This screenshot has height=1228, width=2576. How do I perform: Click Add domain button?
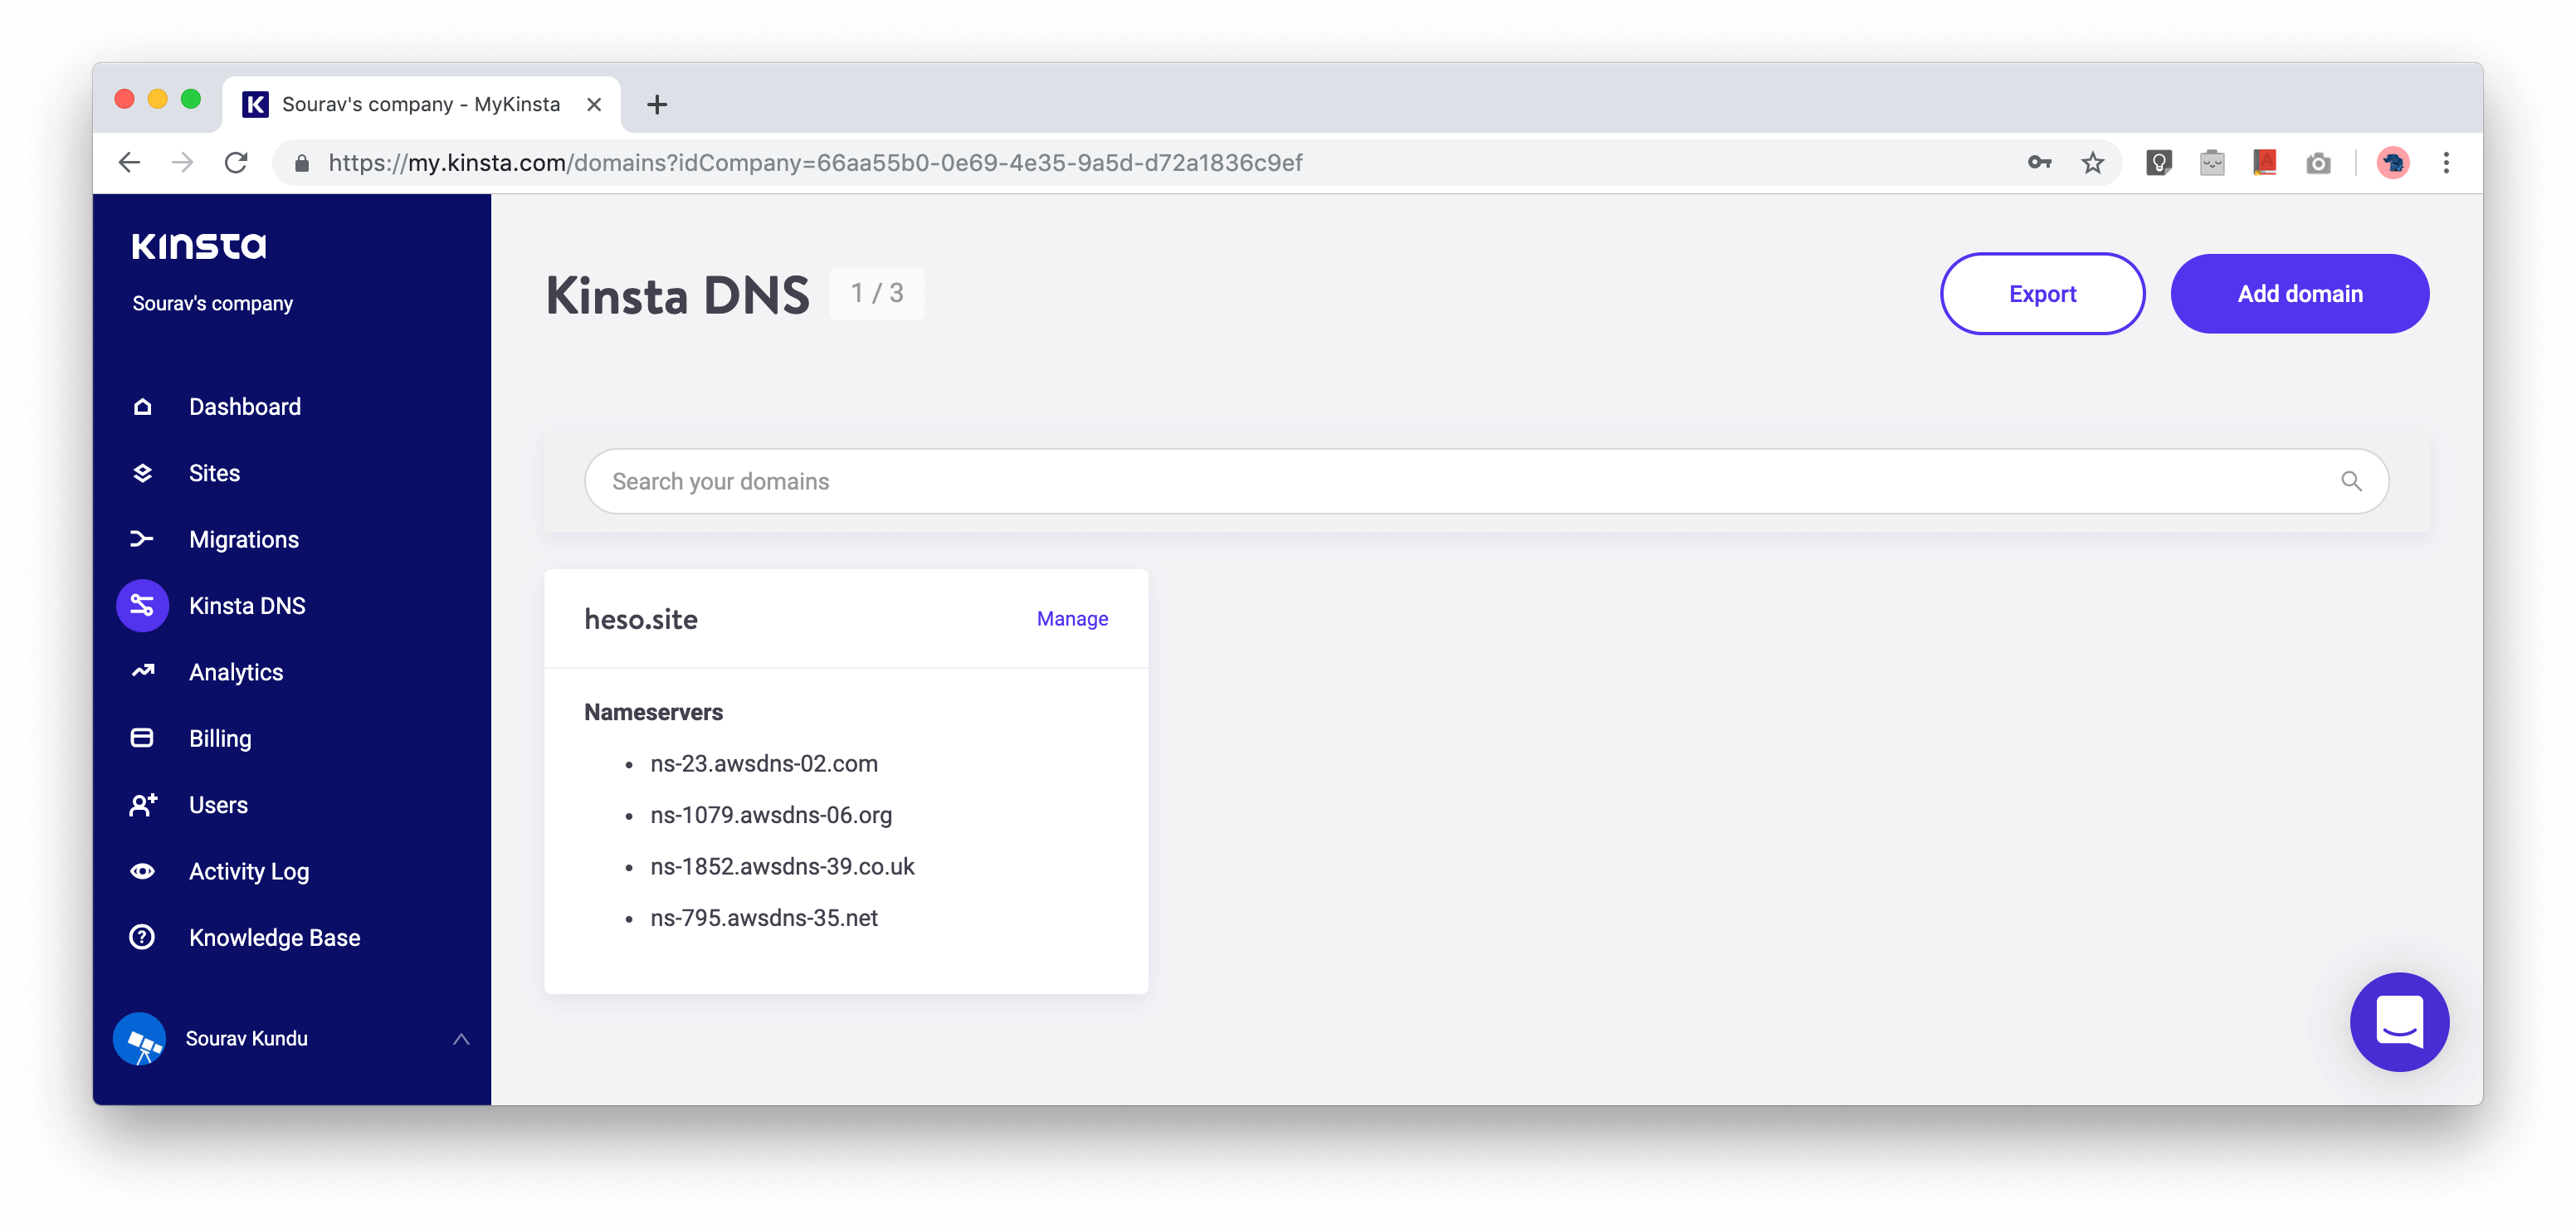pos(2300,294)
